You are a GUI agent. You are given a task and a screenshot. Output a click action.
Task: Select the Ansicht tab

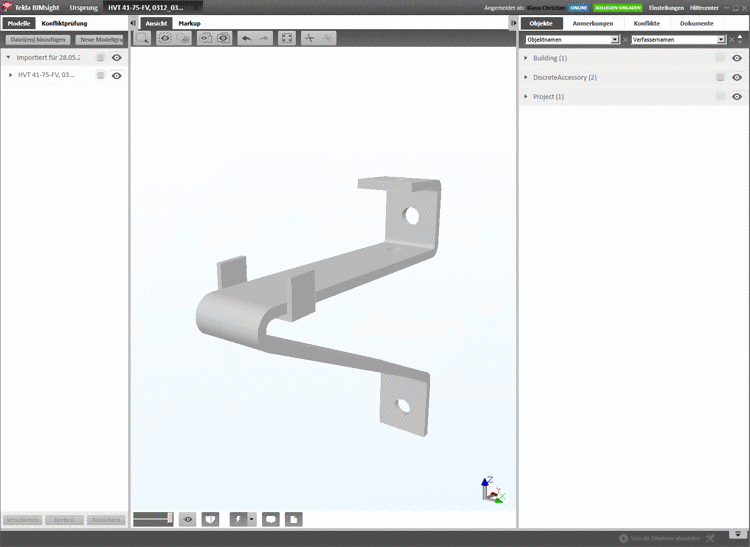156,23
